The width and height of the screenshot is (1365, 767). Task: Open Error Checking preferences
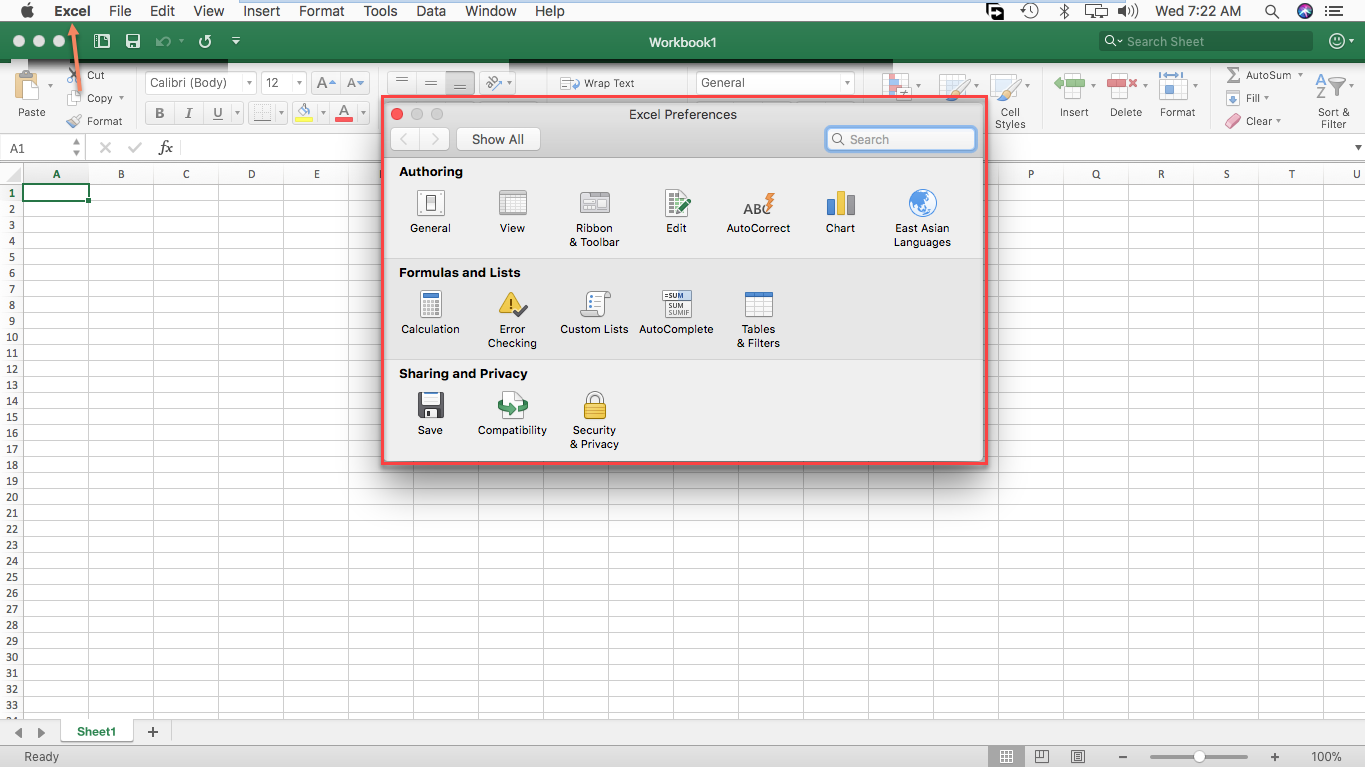pyautogui.click(x=512, y=320)
